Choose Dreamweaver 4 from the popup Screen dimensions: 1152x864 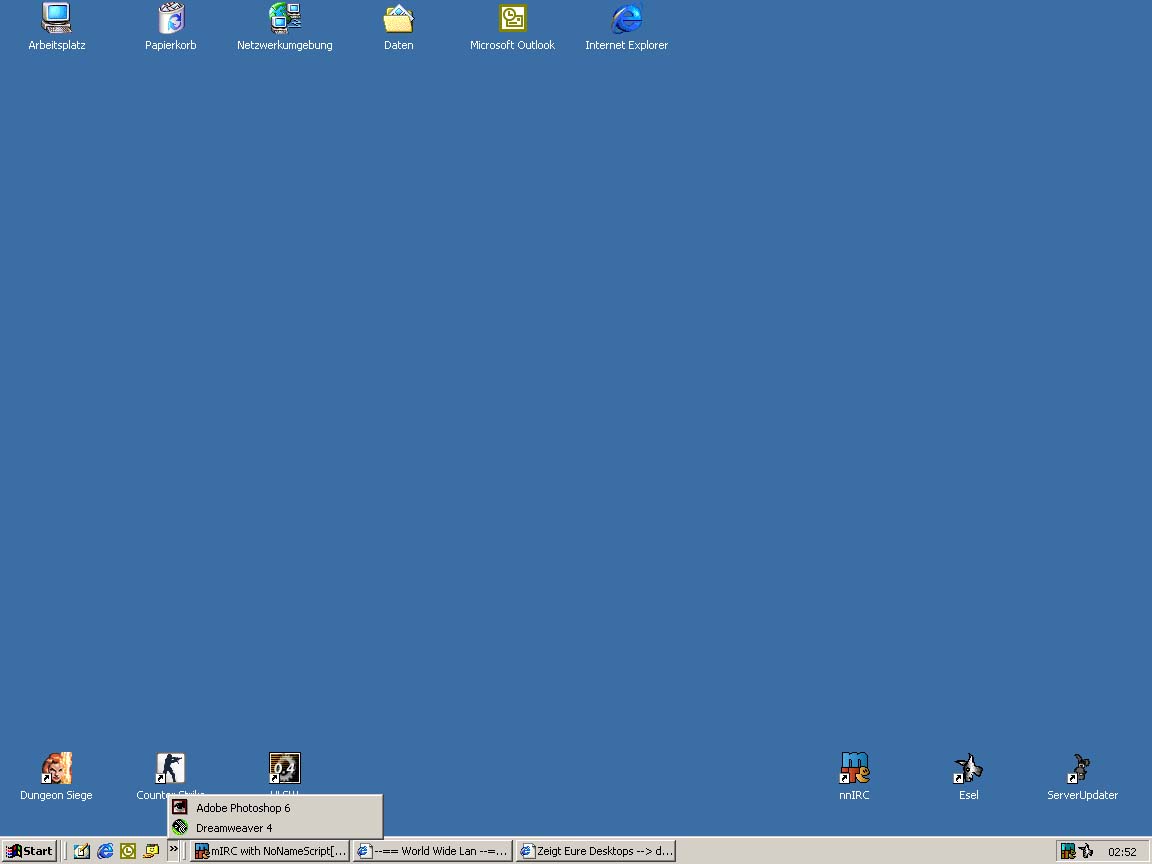233,828
